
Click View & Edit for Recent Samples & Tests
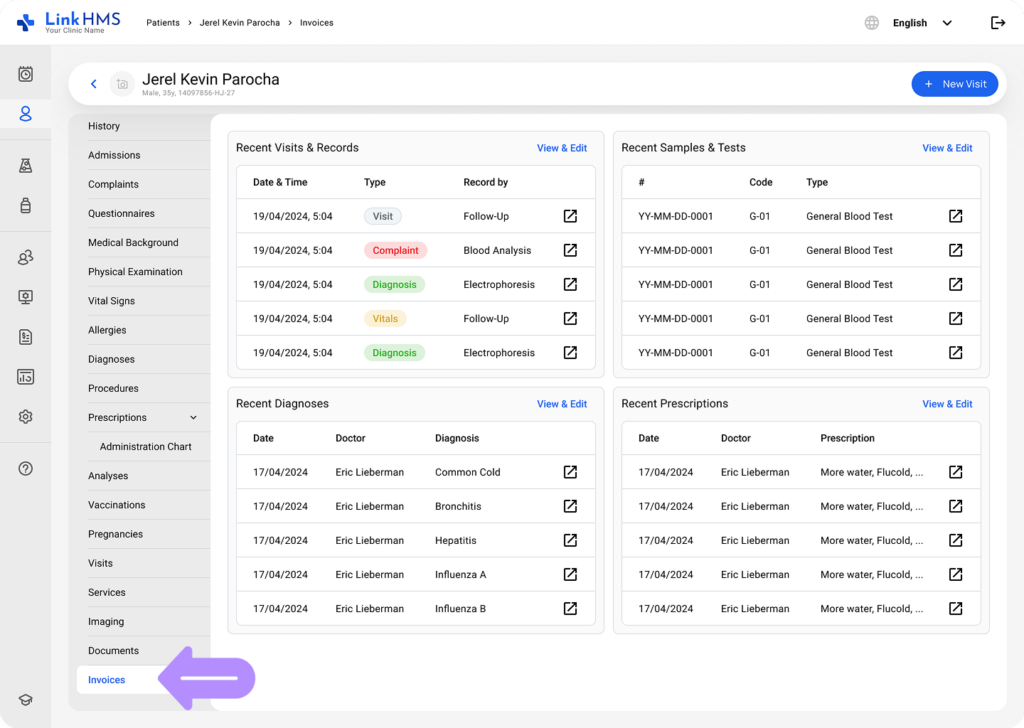[947, 148]
